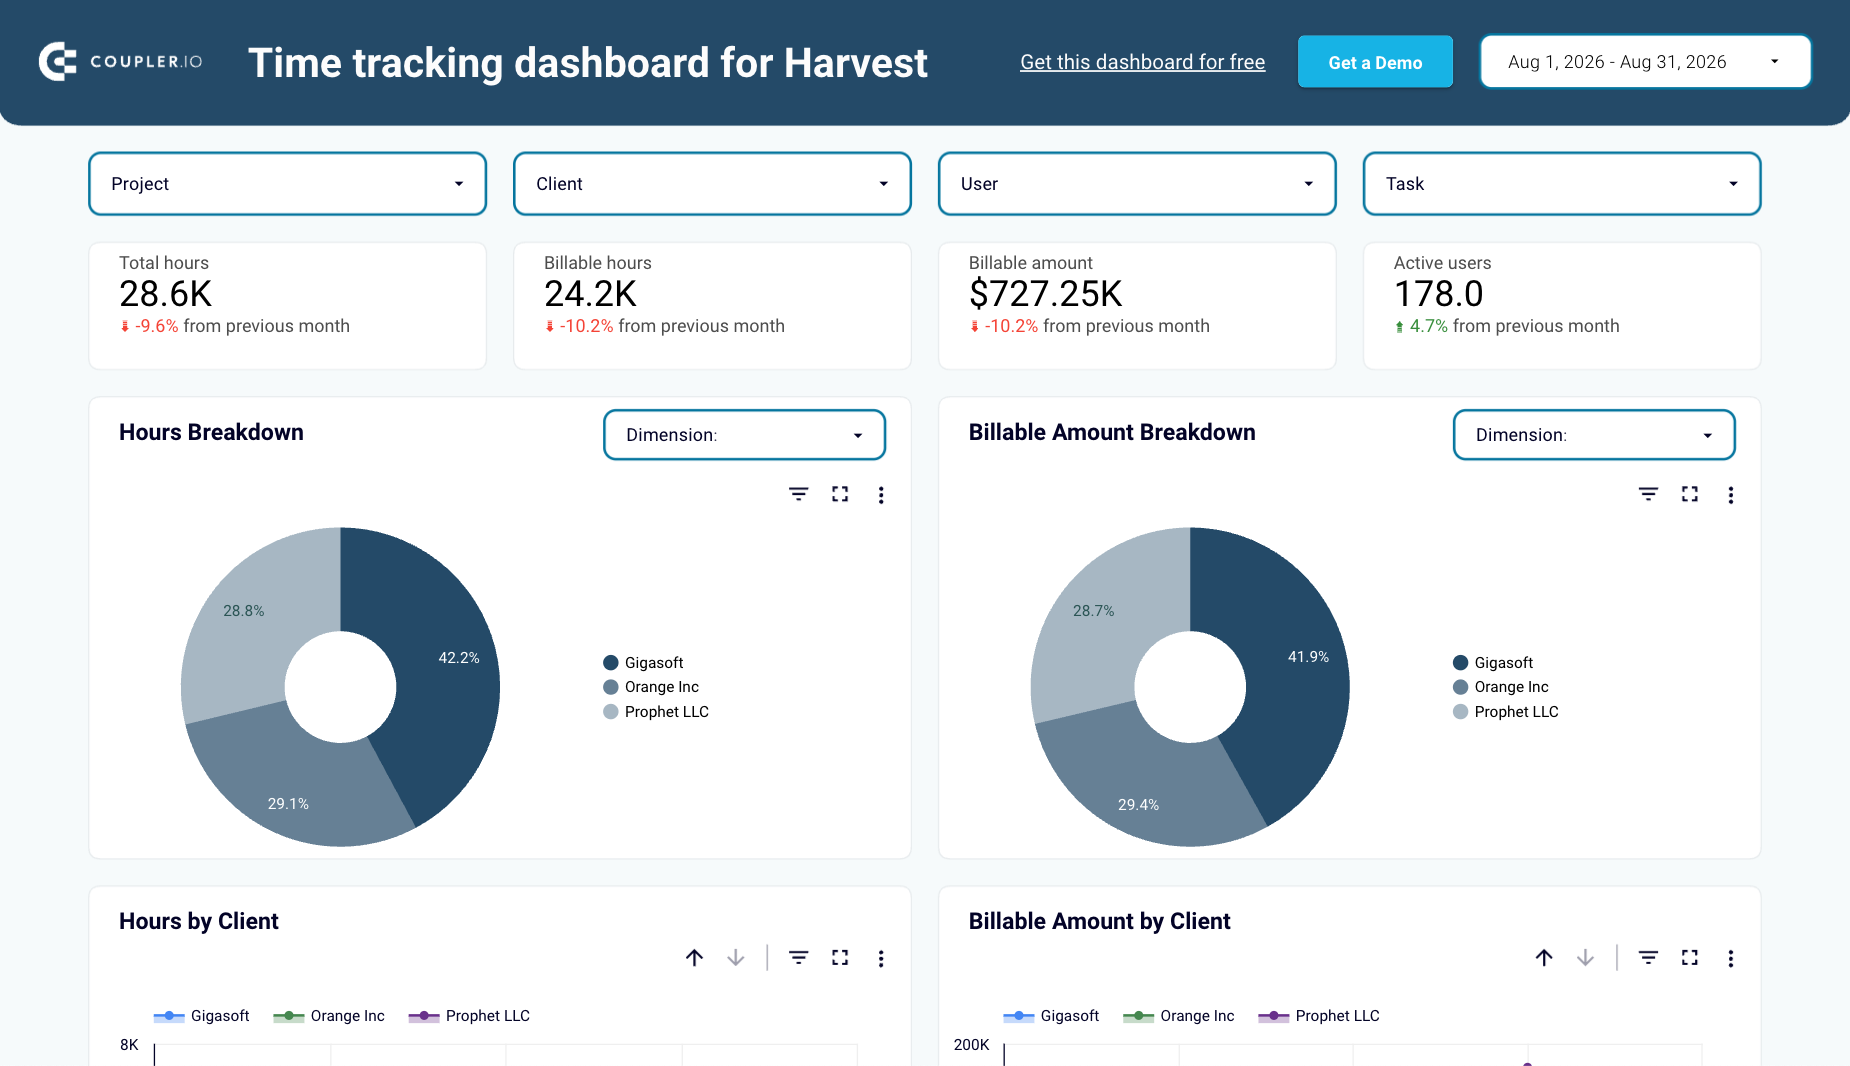
Task: Toggle Gigasoft series in Hours by Client legend
Action: pyautogui.click(x=202, y=1016)
